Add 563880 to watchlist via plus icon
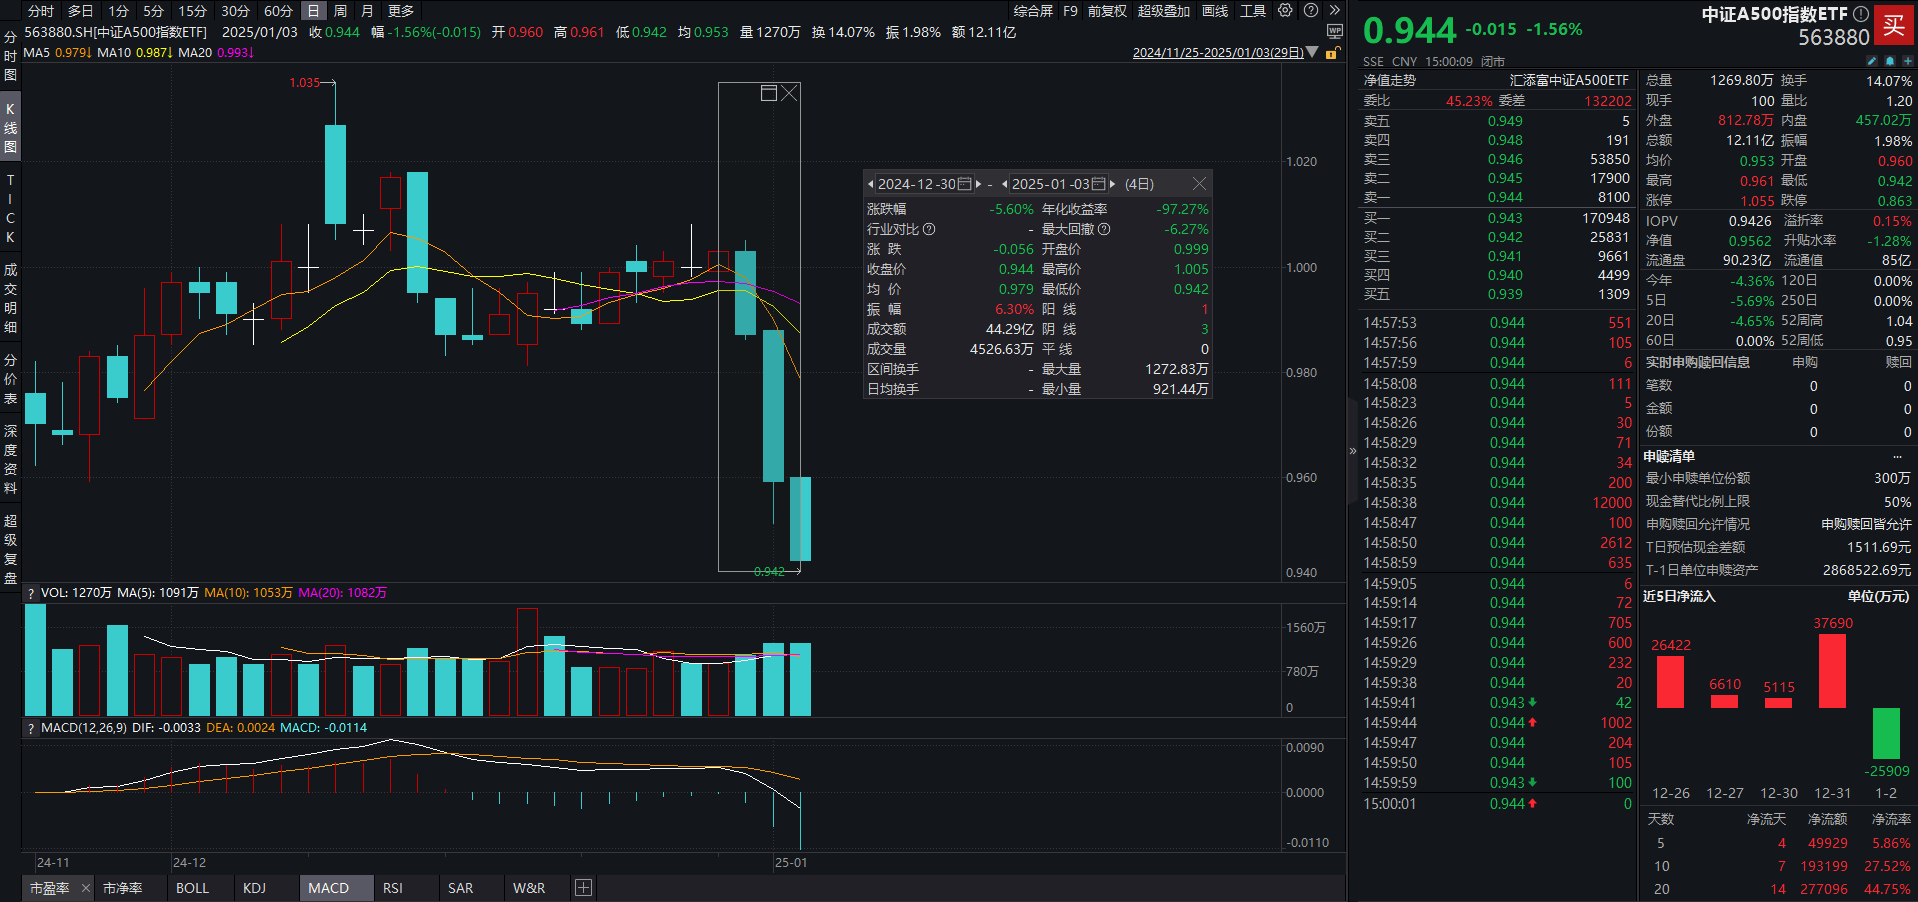This screenshot has height=902, width=1918. click(1908, 61)
